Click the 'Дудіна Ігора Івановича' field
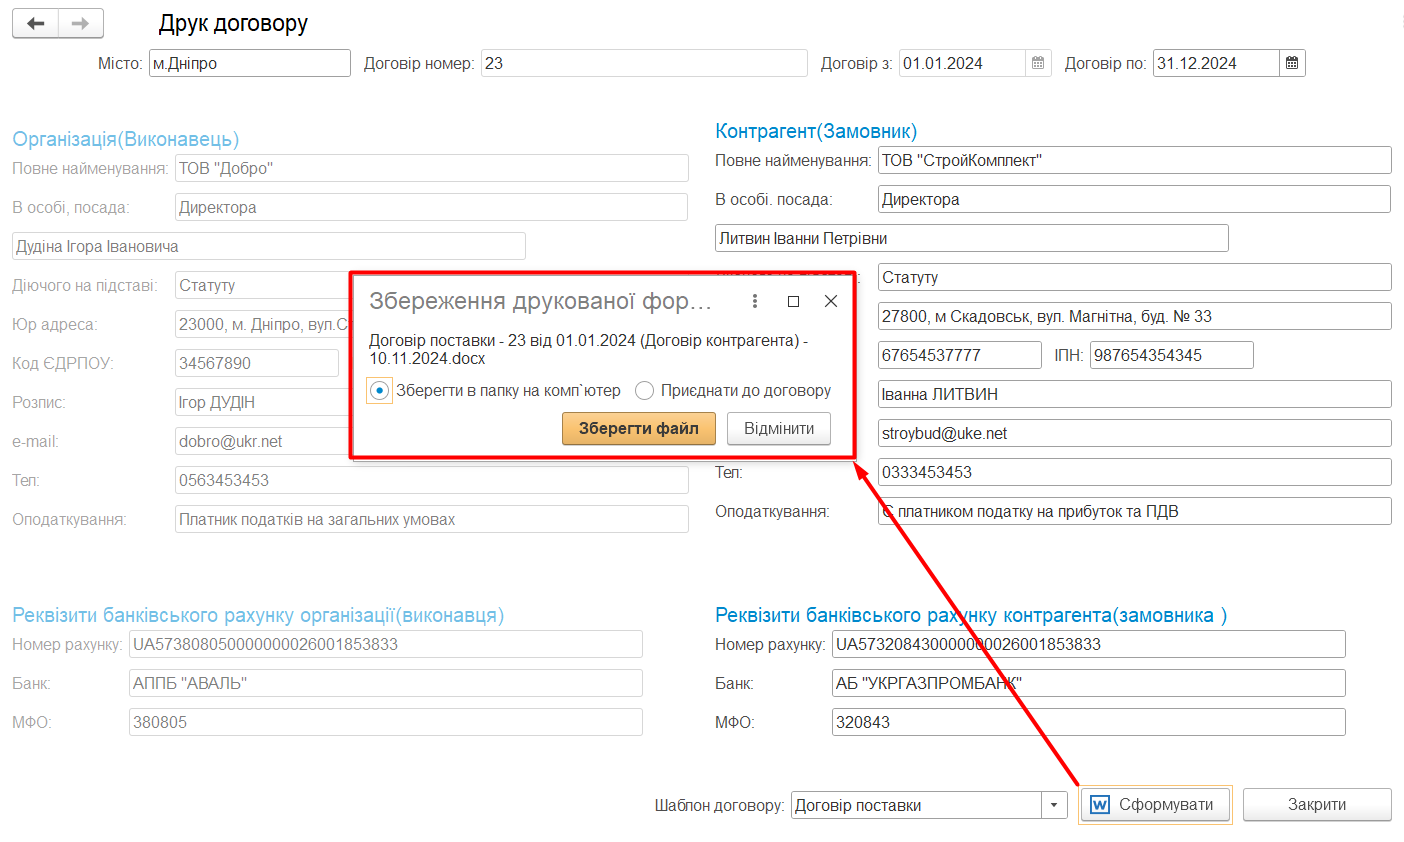Screen dimensions: 1404x842 [x=269, y=246]
